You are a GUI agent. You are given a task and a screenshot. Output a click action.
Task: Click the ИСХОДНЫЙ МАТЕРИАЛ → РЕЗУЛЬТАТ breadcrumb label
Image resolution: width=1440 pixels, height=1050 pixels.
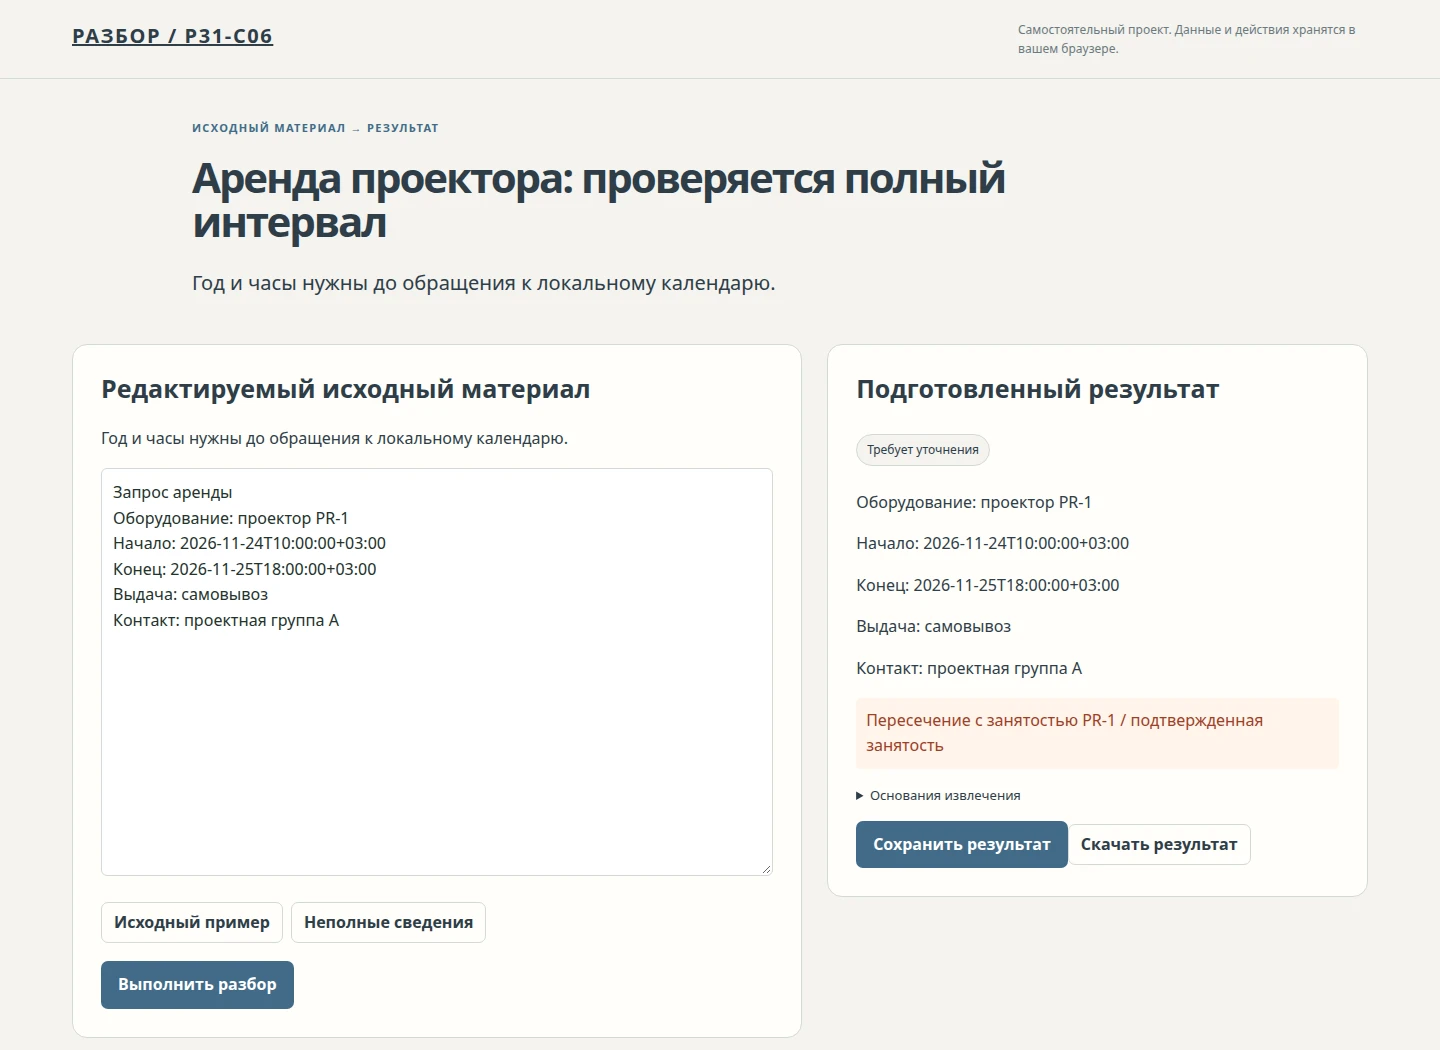coord(315,128)
